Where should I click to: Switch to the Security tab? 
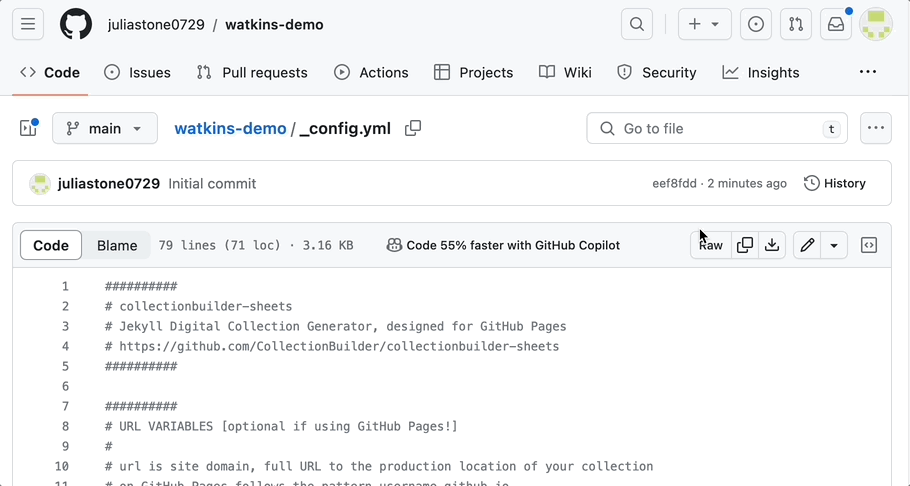point(656,73)
